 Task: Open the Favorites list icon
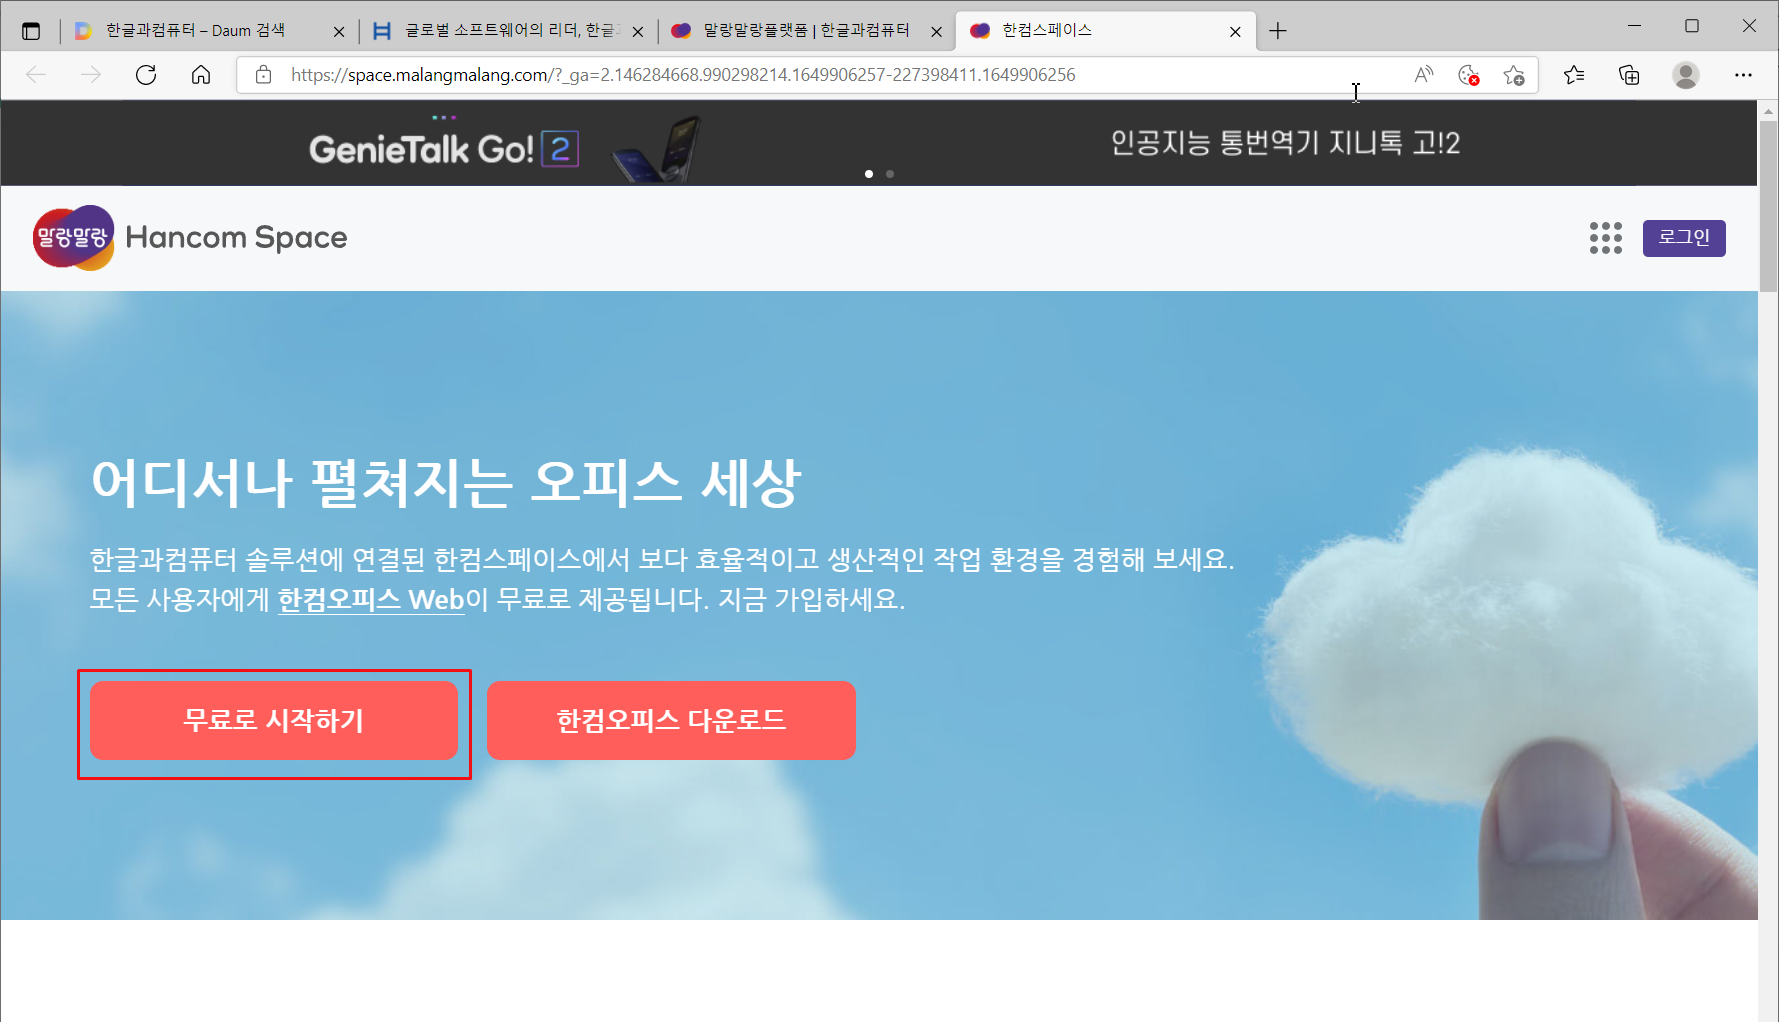[x=1574, y=75]
